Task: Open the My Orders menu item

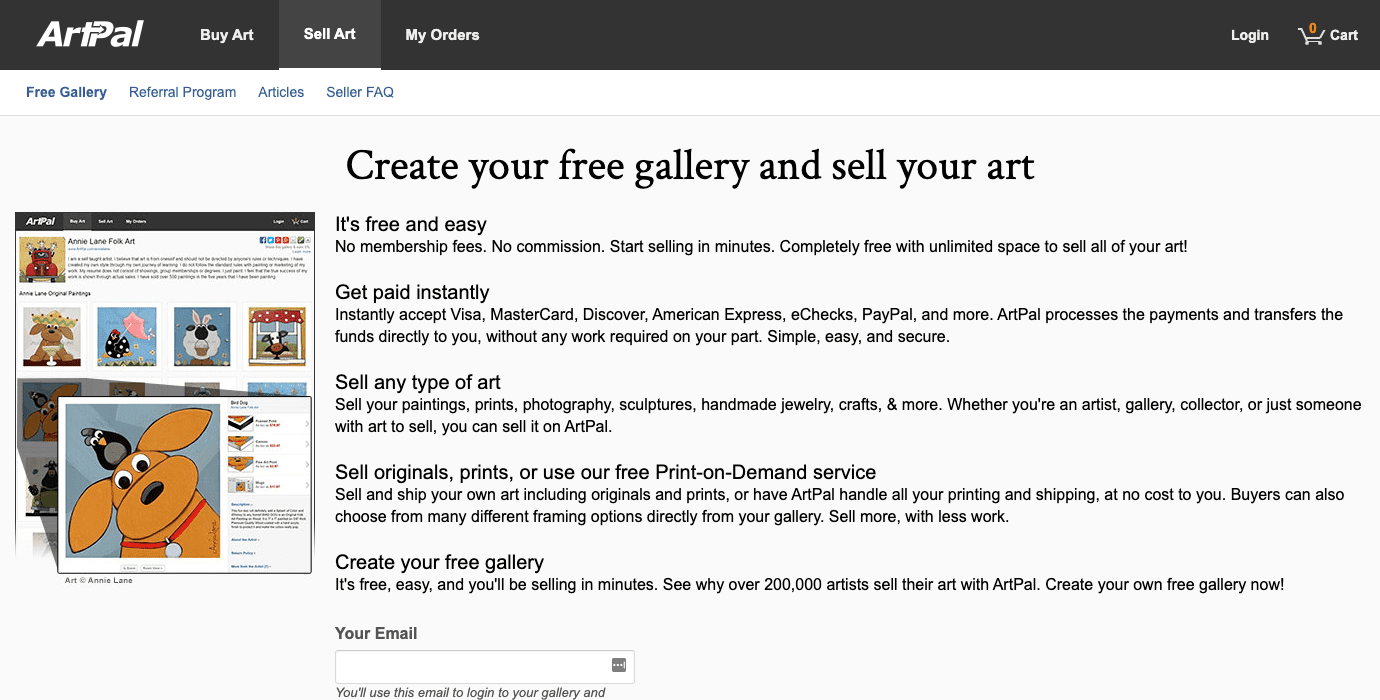Action: (x=442, y=35)
